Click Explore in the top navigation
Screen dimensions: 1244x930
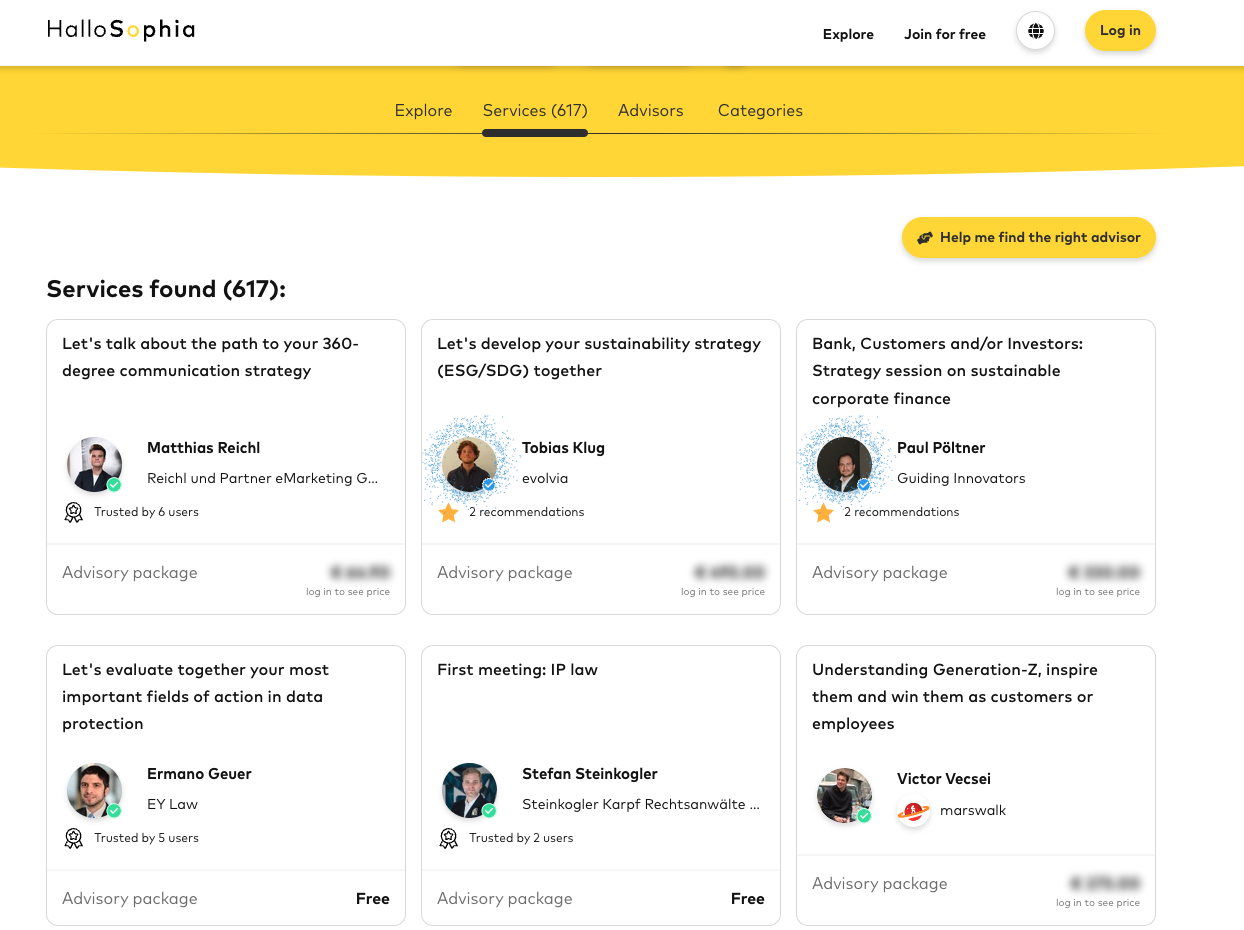click(848, 34)
